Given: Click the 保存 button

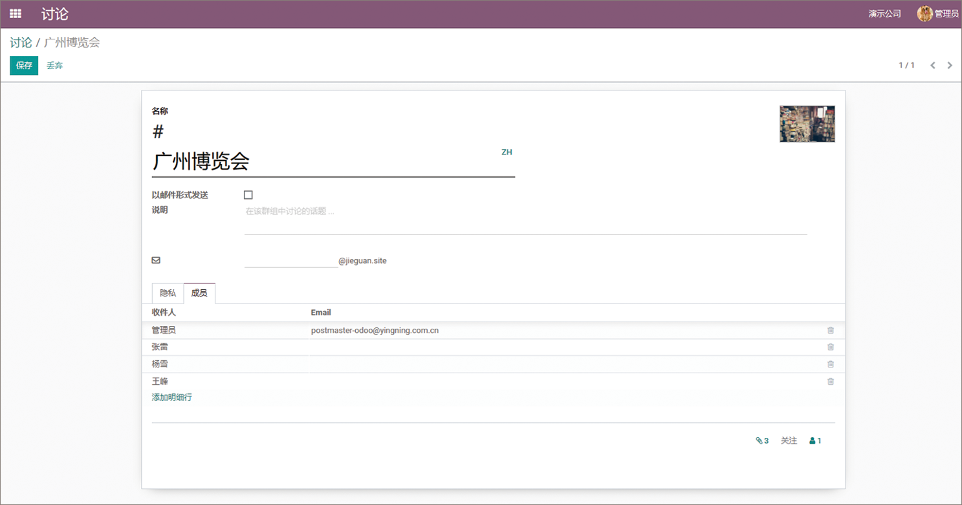Looking at the screenshot, I should (23, 65).
